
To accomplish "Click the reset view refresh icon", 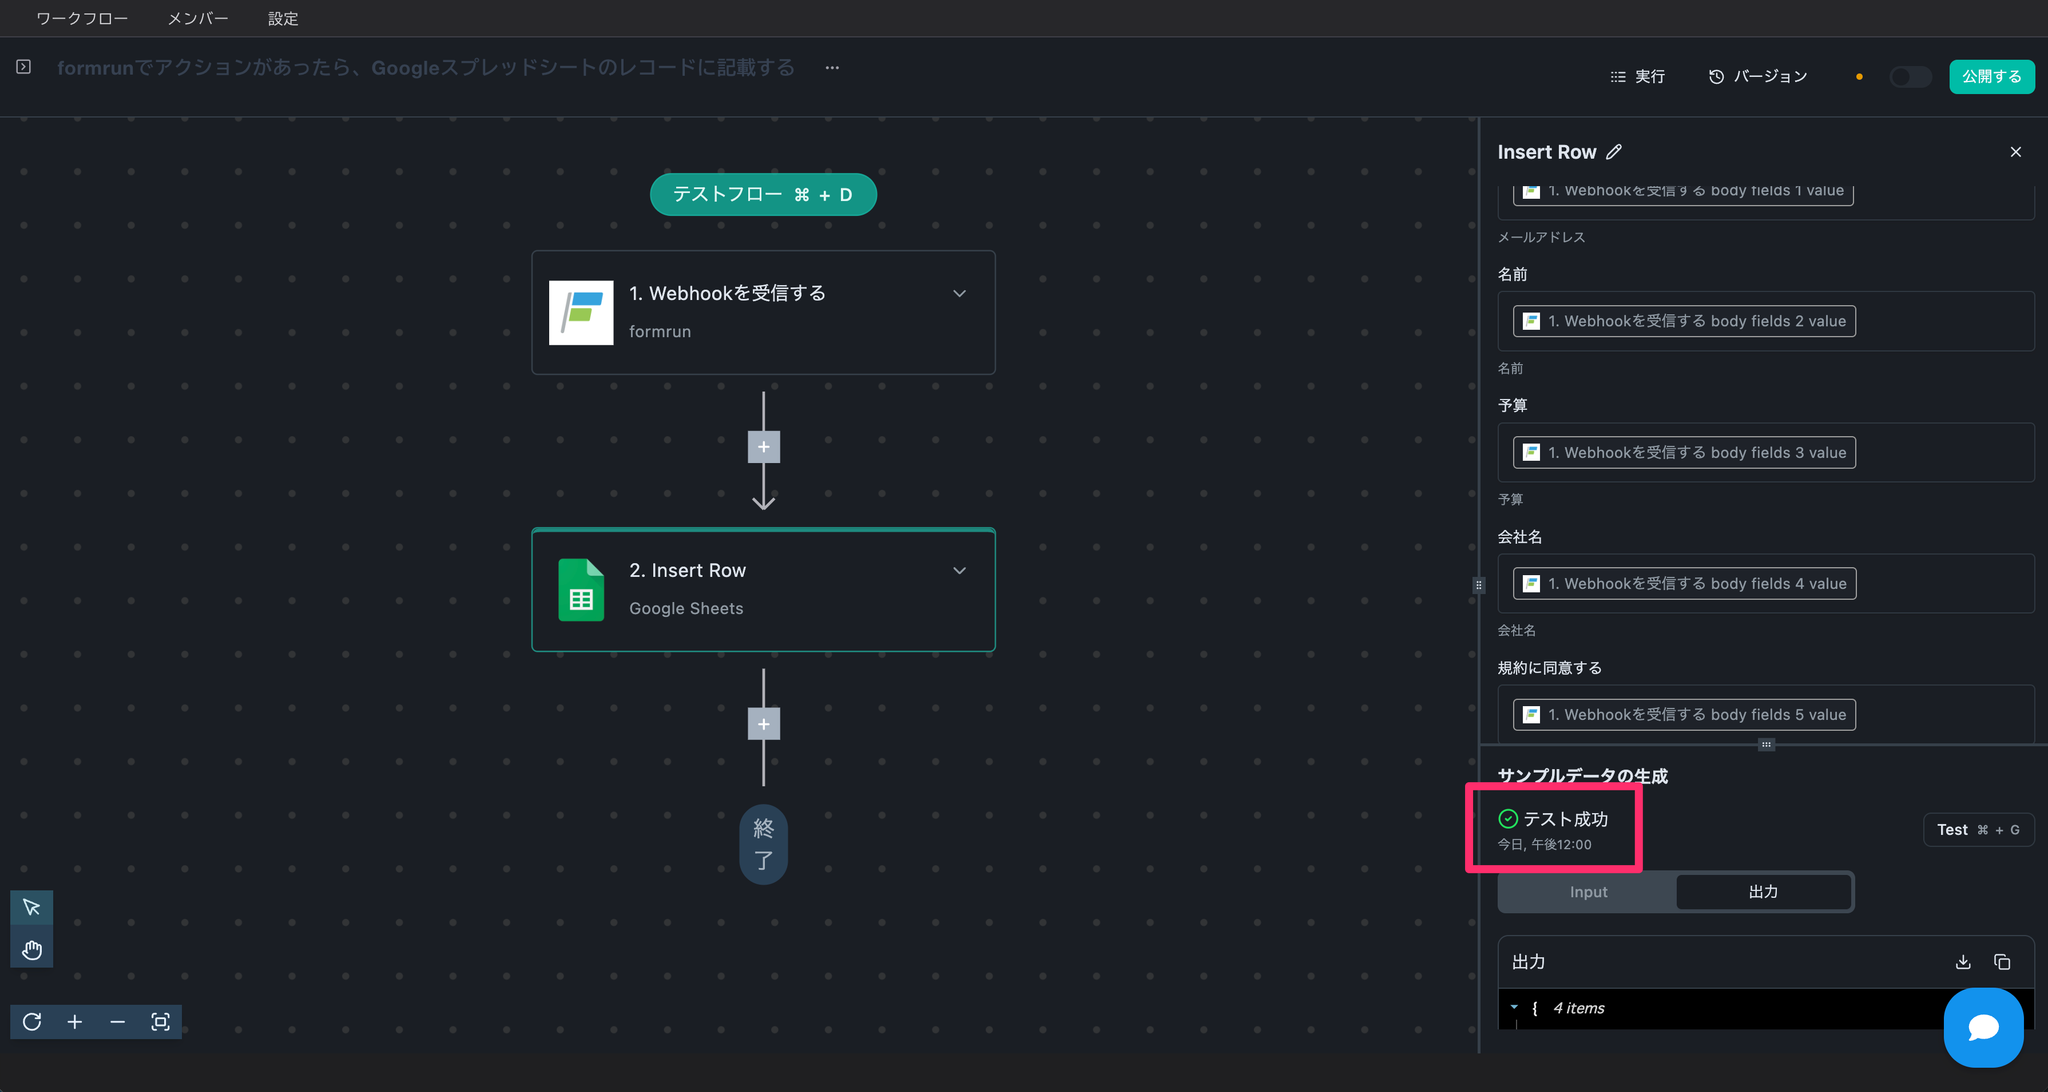I will coord(32,1021).
